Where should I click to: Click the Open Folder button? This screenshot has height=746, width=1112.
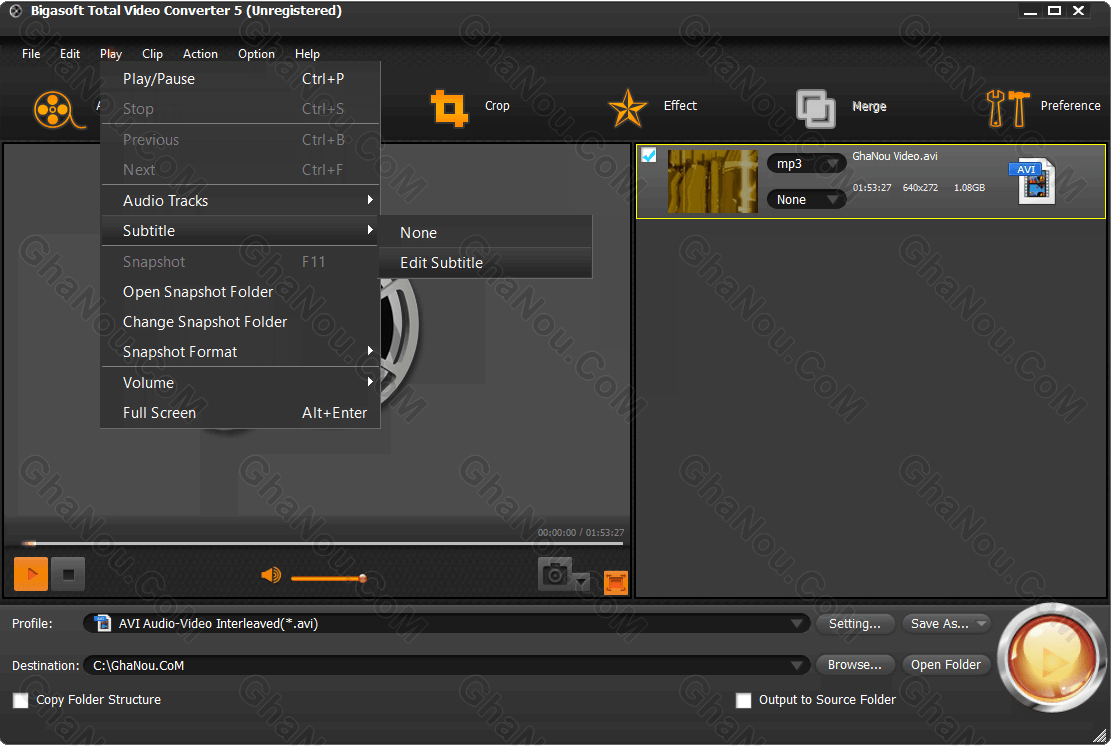[x=945, y=664]
